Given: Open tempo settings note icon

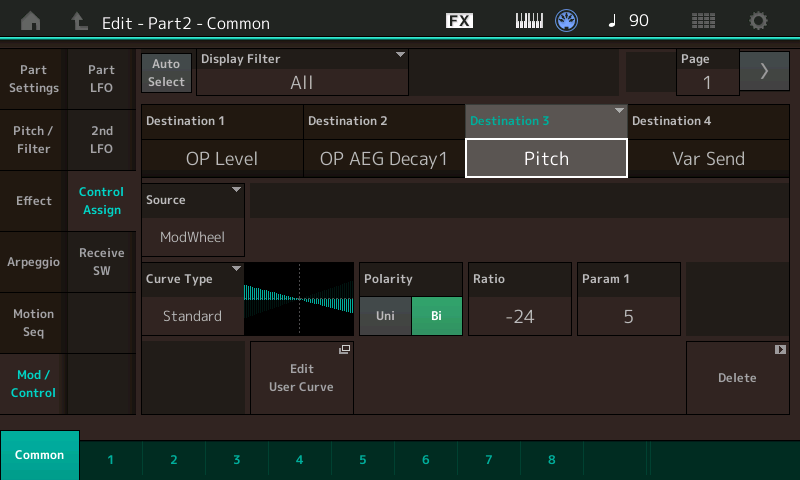Looking at the screenshot, I should coord(613,21).
